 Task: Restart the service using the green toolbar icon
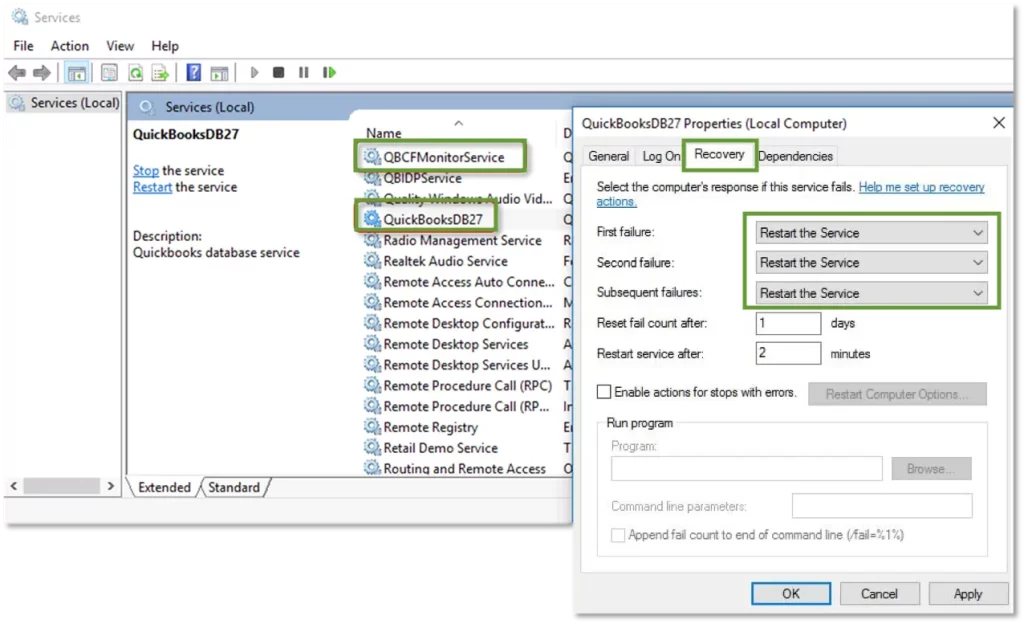[x=331, y=72]
